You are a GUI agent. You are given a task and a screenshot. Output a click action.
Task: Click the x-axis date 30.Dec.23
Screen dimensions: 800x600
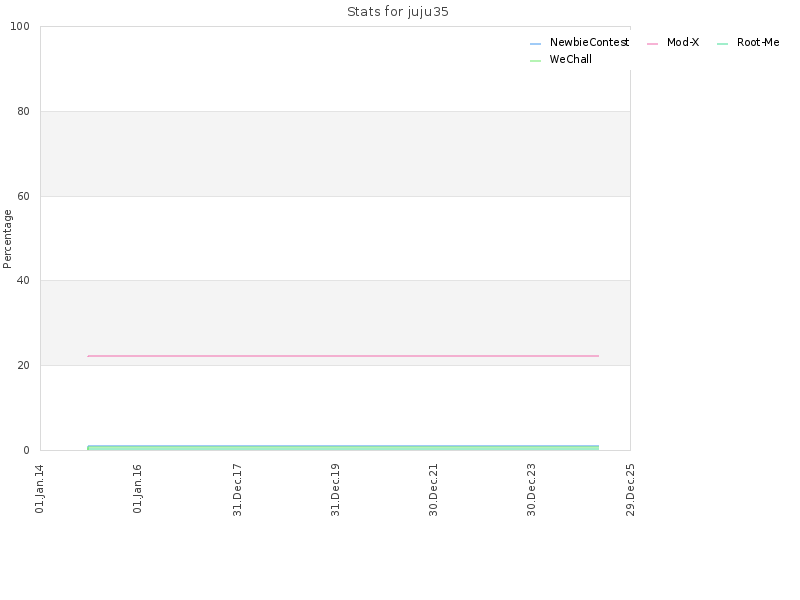pyautogui.click(x=532, y=490)
